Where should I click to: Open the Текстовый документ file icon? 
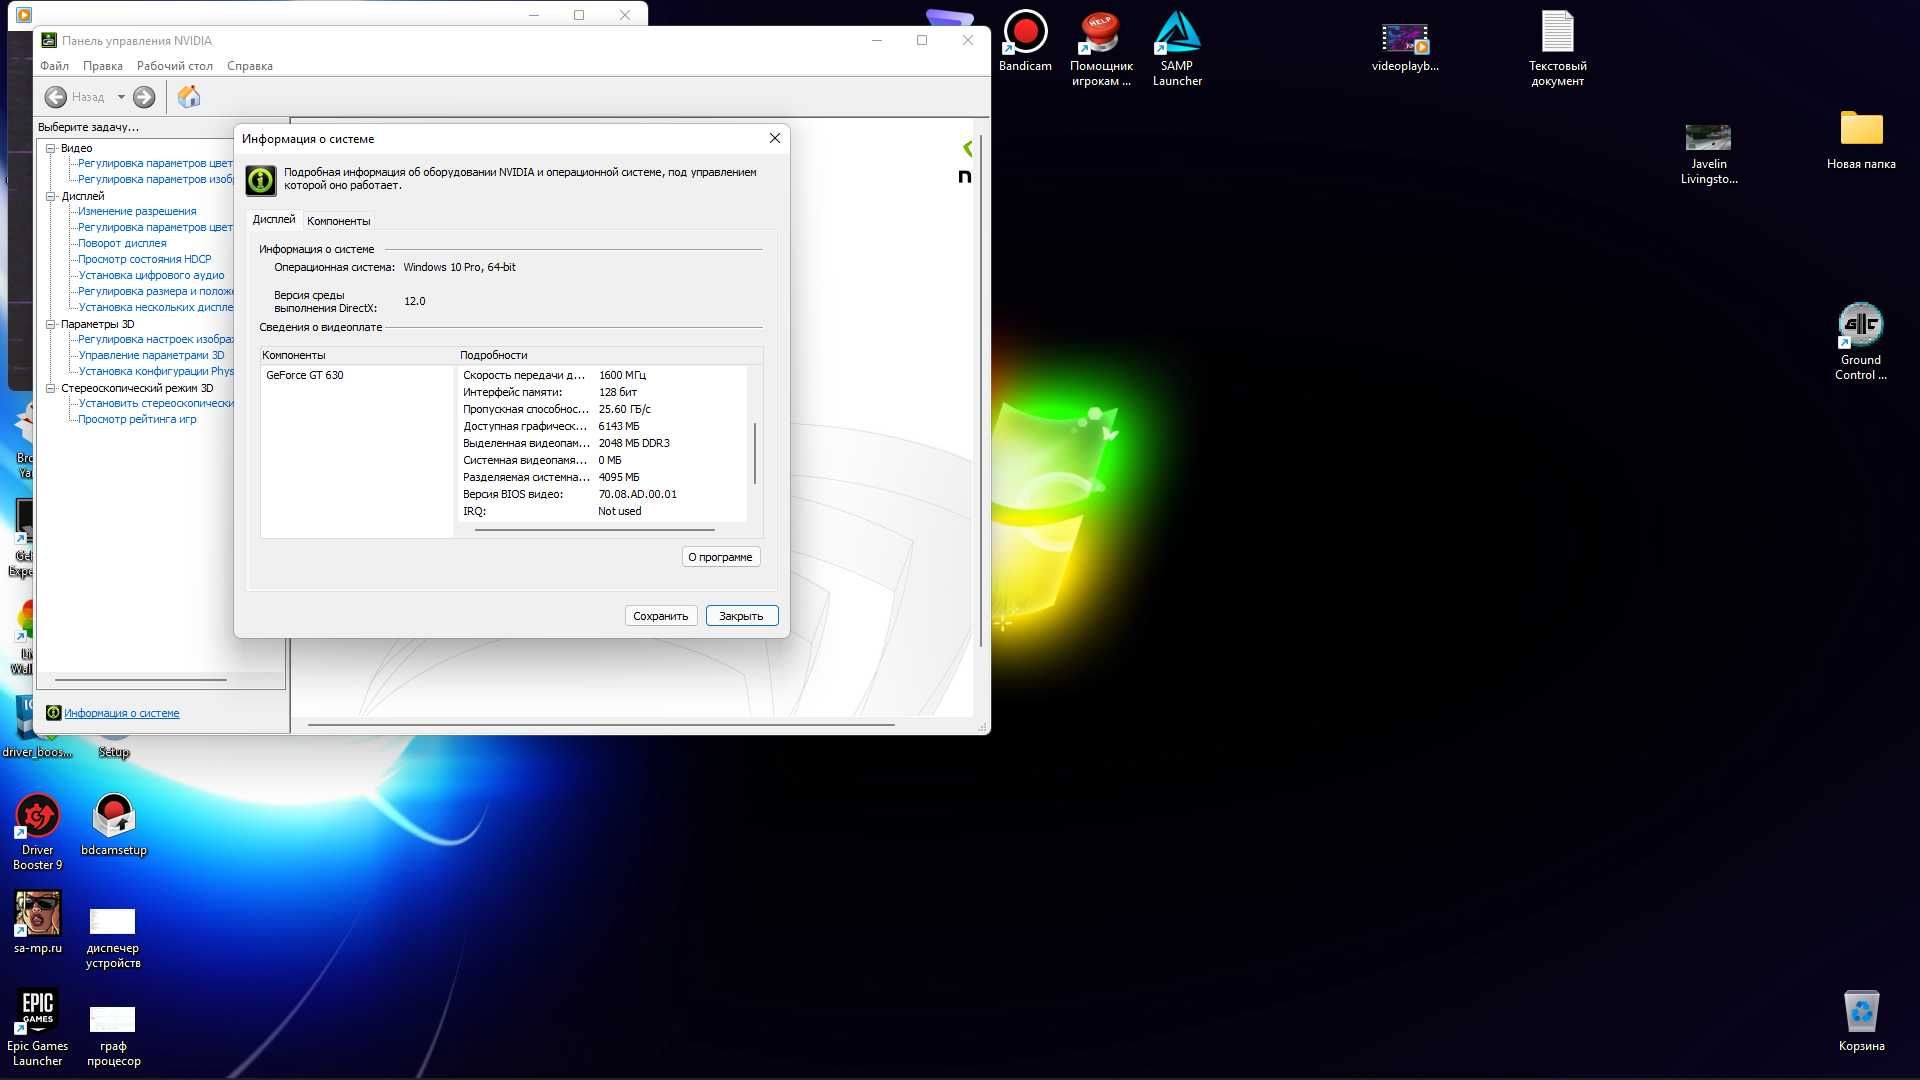click(x=1557, y=48)
